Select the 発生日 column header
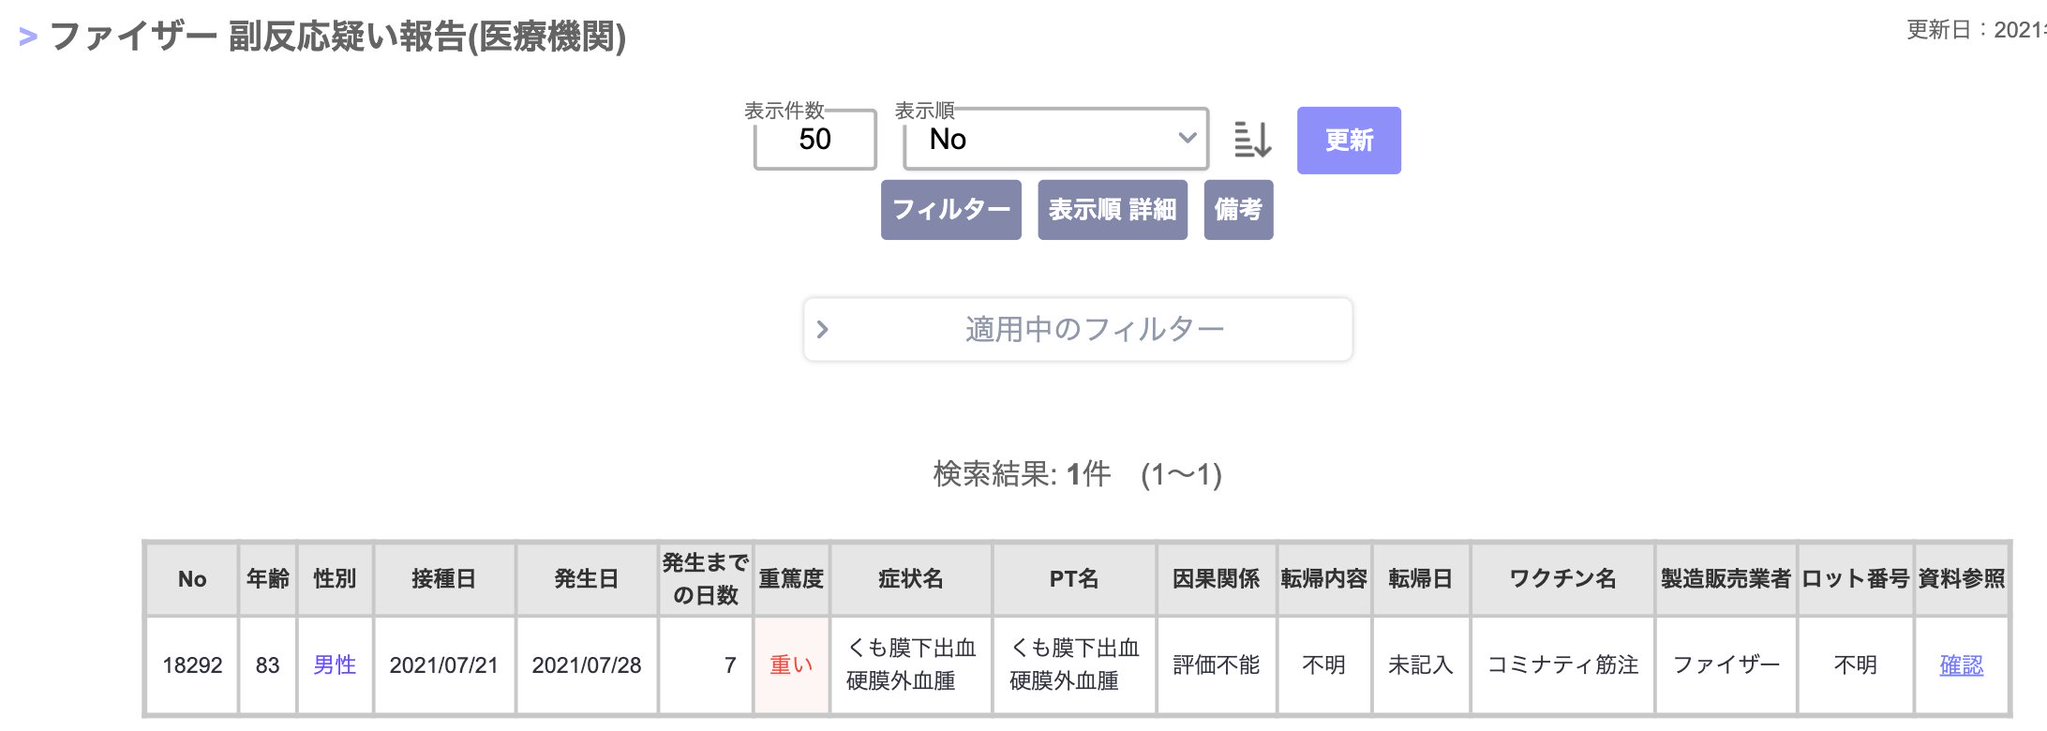 (x=586, y=579)
